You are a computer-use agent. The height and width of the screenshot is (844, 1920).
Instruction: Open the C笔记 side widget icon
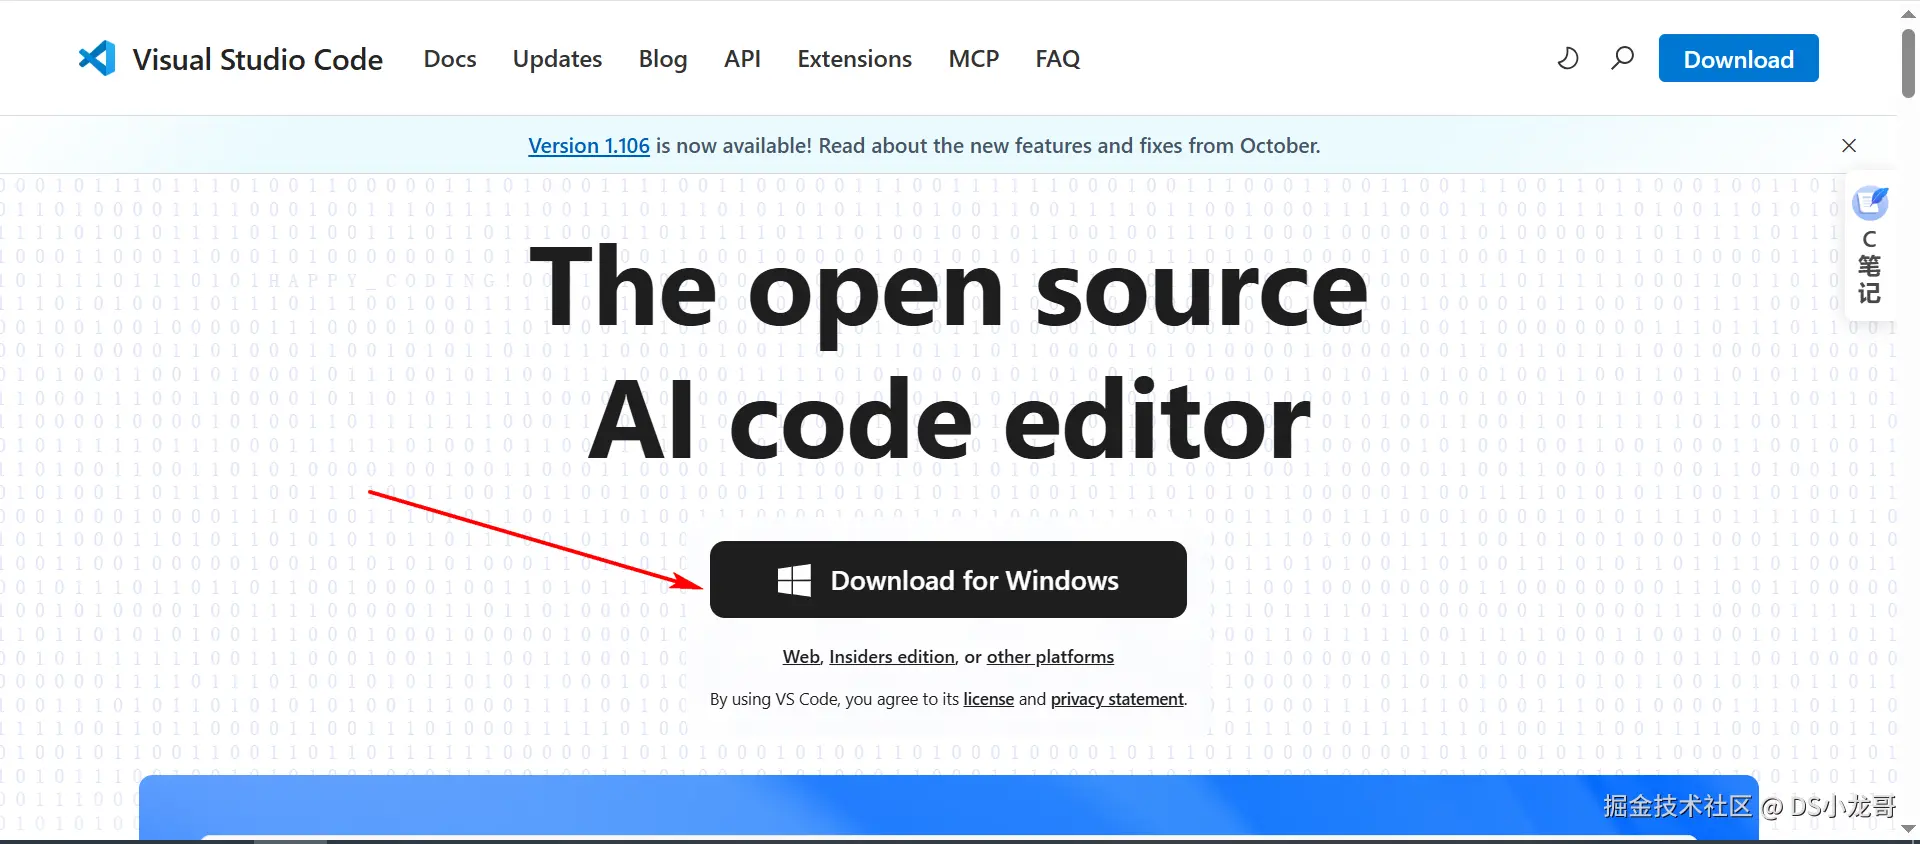click(x=1870, y=203)
